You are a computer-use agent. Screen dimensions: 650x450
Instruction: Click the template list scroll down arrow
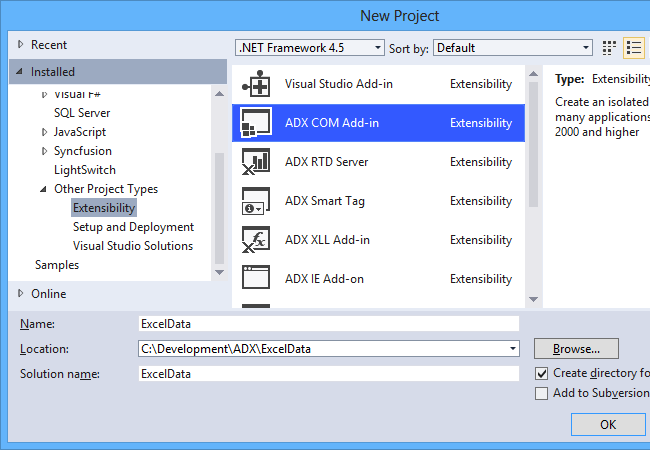point(534,299)
